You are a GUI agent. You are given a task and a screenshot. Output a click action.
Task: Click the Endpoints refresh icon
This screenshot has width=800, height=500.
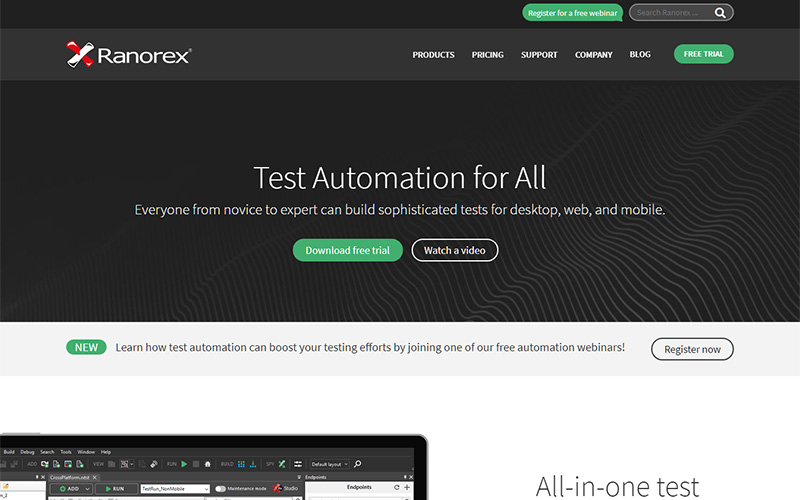(396, 487)
